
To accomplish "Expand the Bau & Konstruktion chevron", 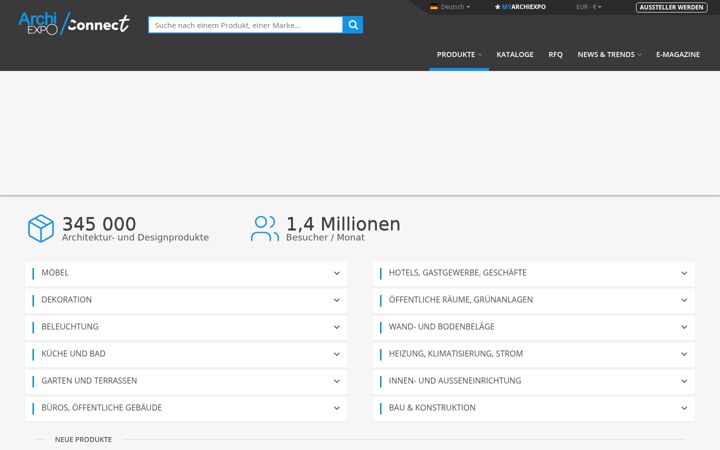I will coord(684,408).
